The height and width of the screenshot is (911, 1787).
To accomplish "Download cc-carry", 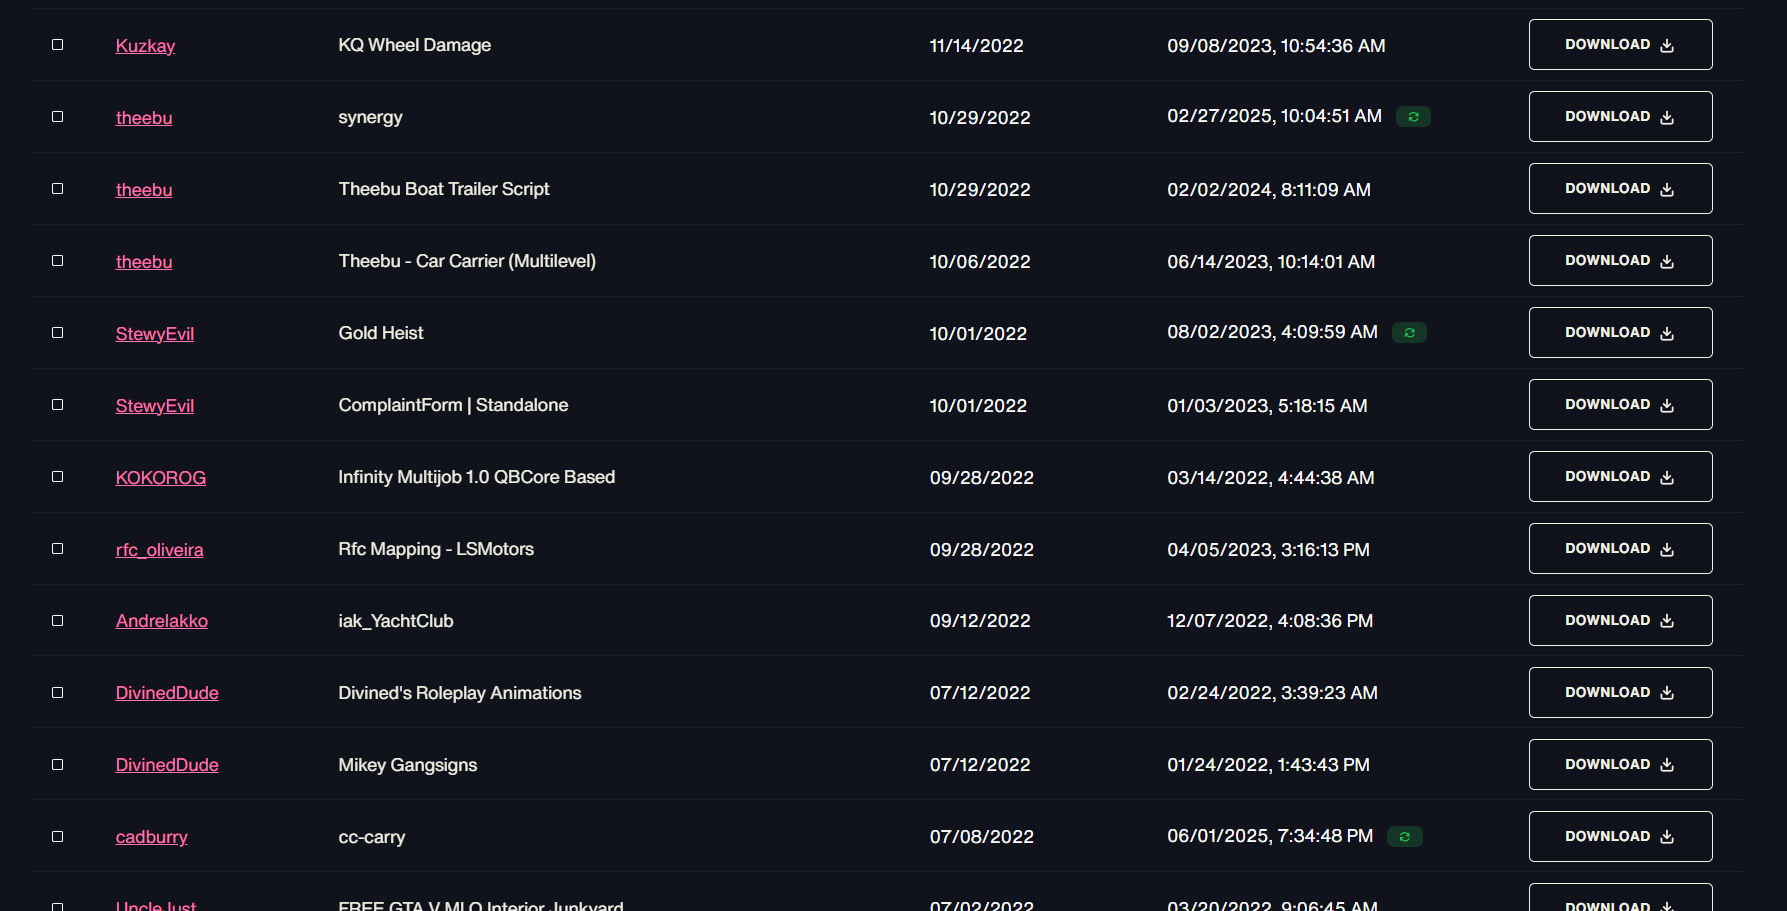I will (x=1620, y=837).
